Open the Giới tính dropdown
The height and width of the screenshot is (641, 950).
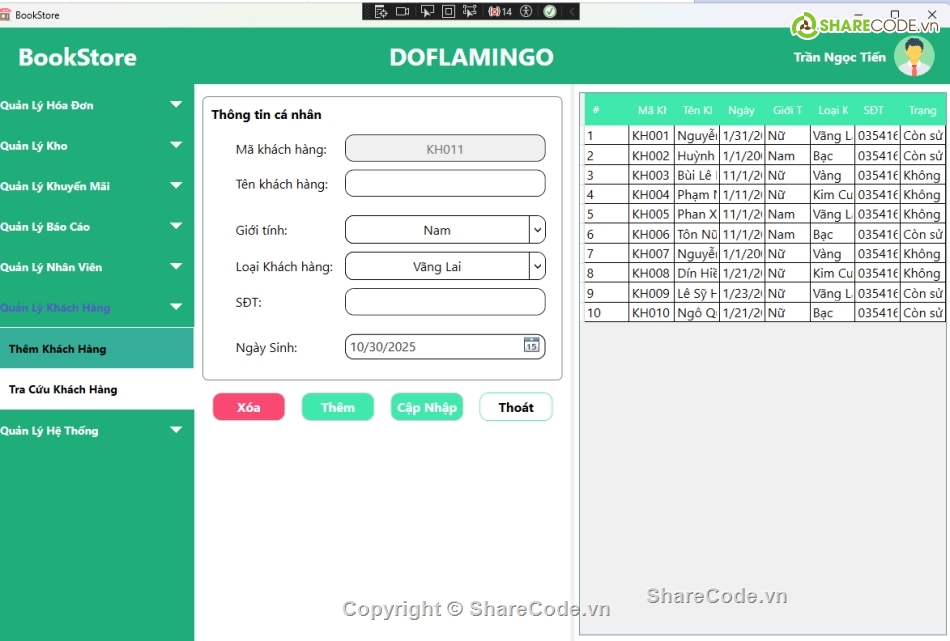click(x=537, y=230)
